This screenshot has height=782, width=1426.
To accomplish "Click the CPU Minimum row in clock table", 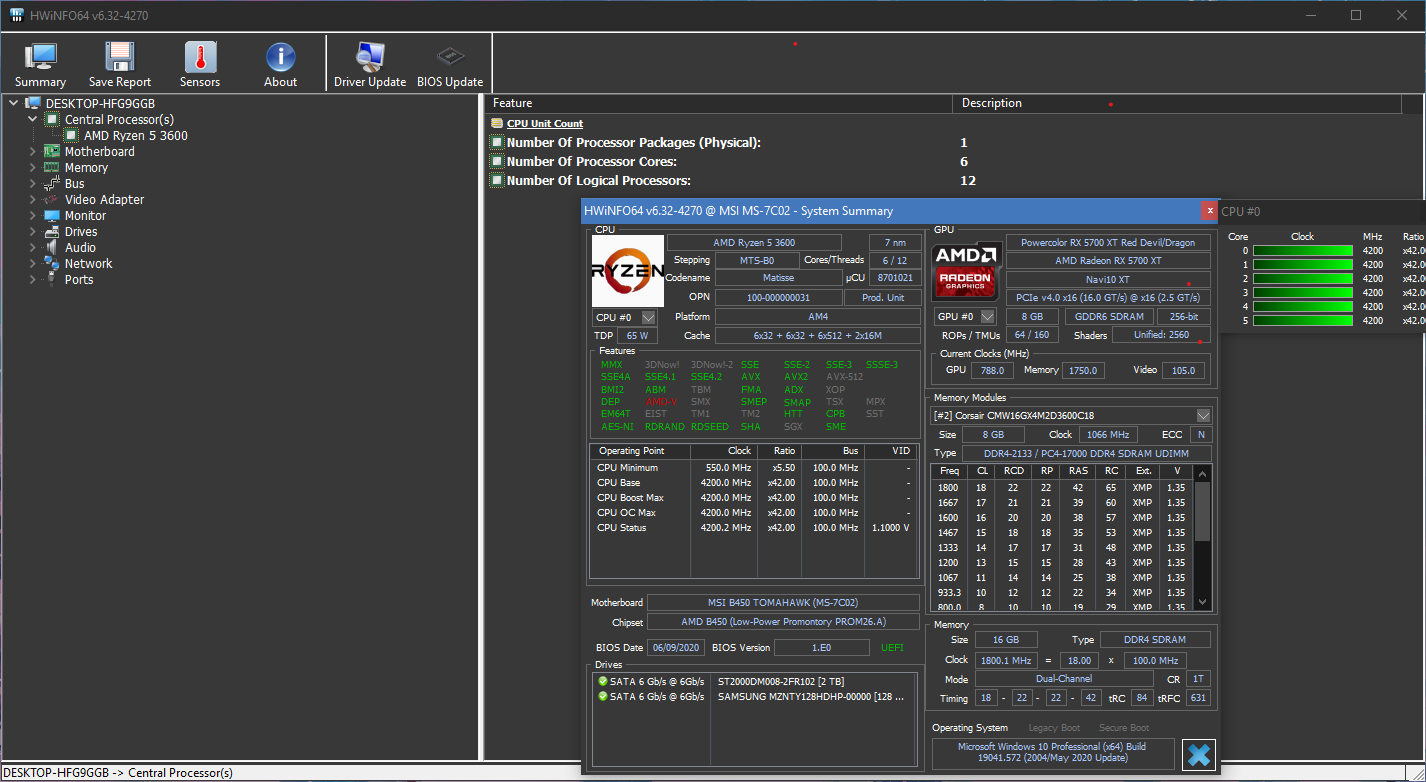I will pos(754,468).
